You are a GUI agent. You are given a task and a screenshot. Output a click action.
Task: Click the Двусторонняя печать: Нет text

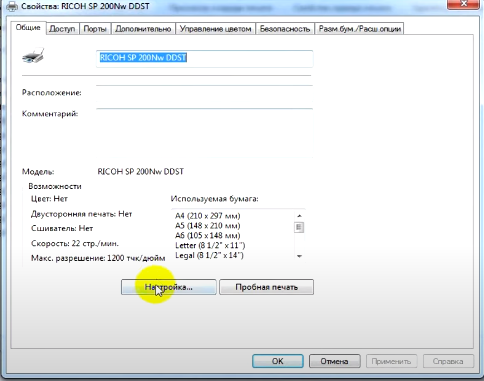82,214
